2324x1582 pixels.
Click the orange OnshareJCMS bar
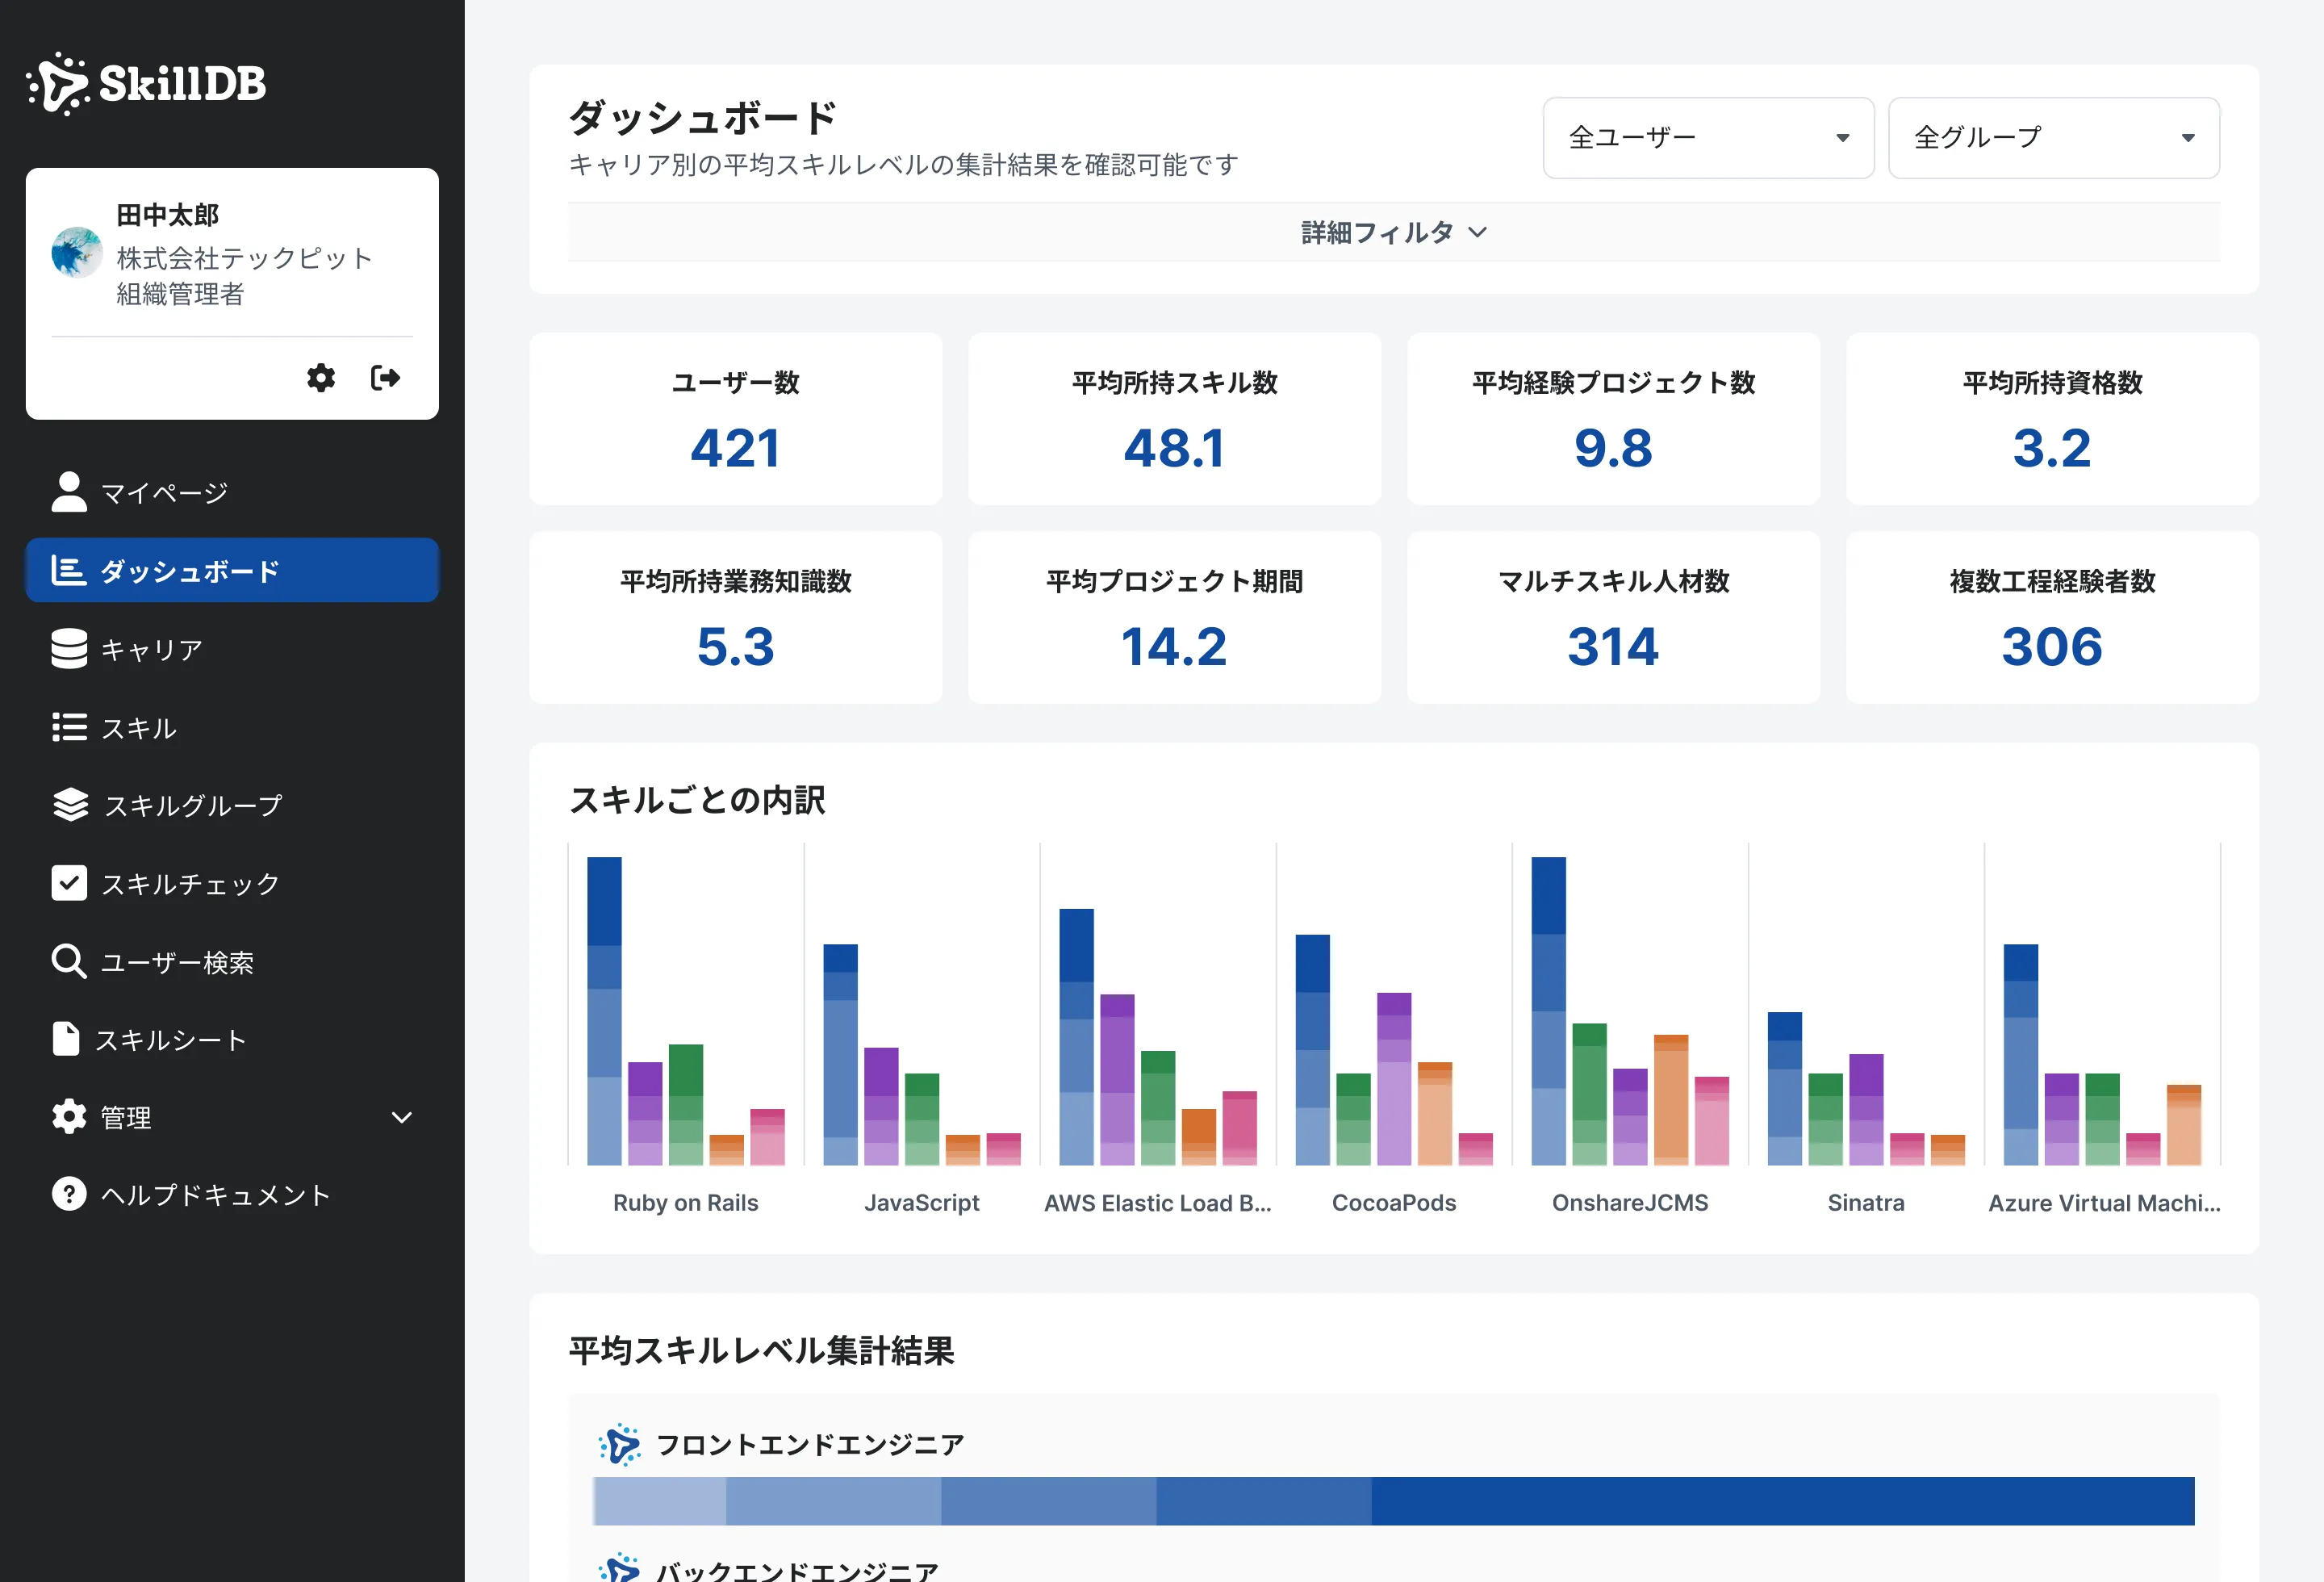(x=1670, y=1099)
